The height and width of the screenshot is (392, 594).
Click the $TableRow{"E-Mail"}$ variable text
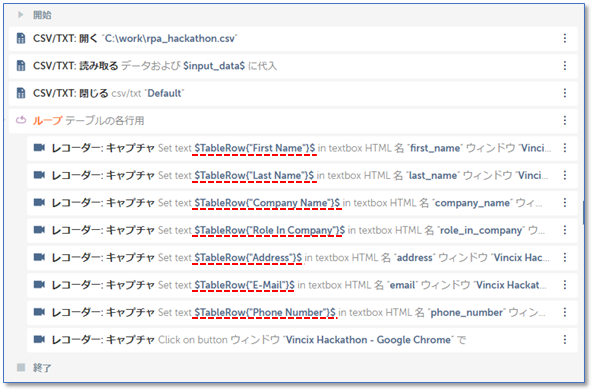tap(244, 285)
